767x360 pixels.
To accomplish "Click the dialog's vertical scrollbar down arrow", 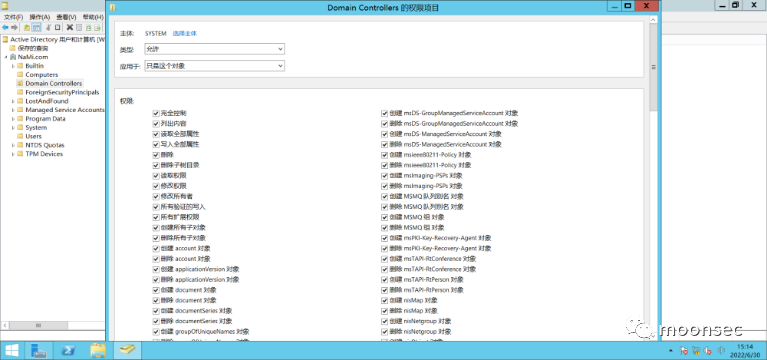I will (653, 337).
